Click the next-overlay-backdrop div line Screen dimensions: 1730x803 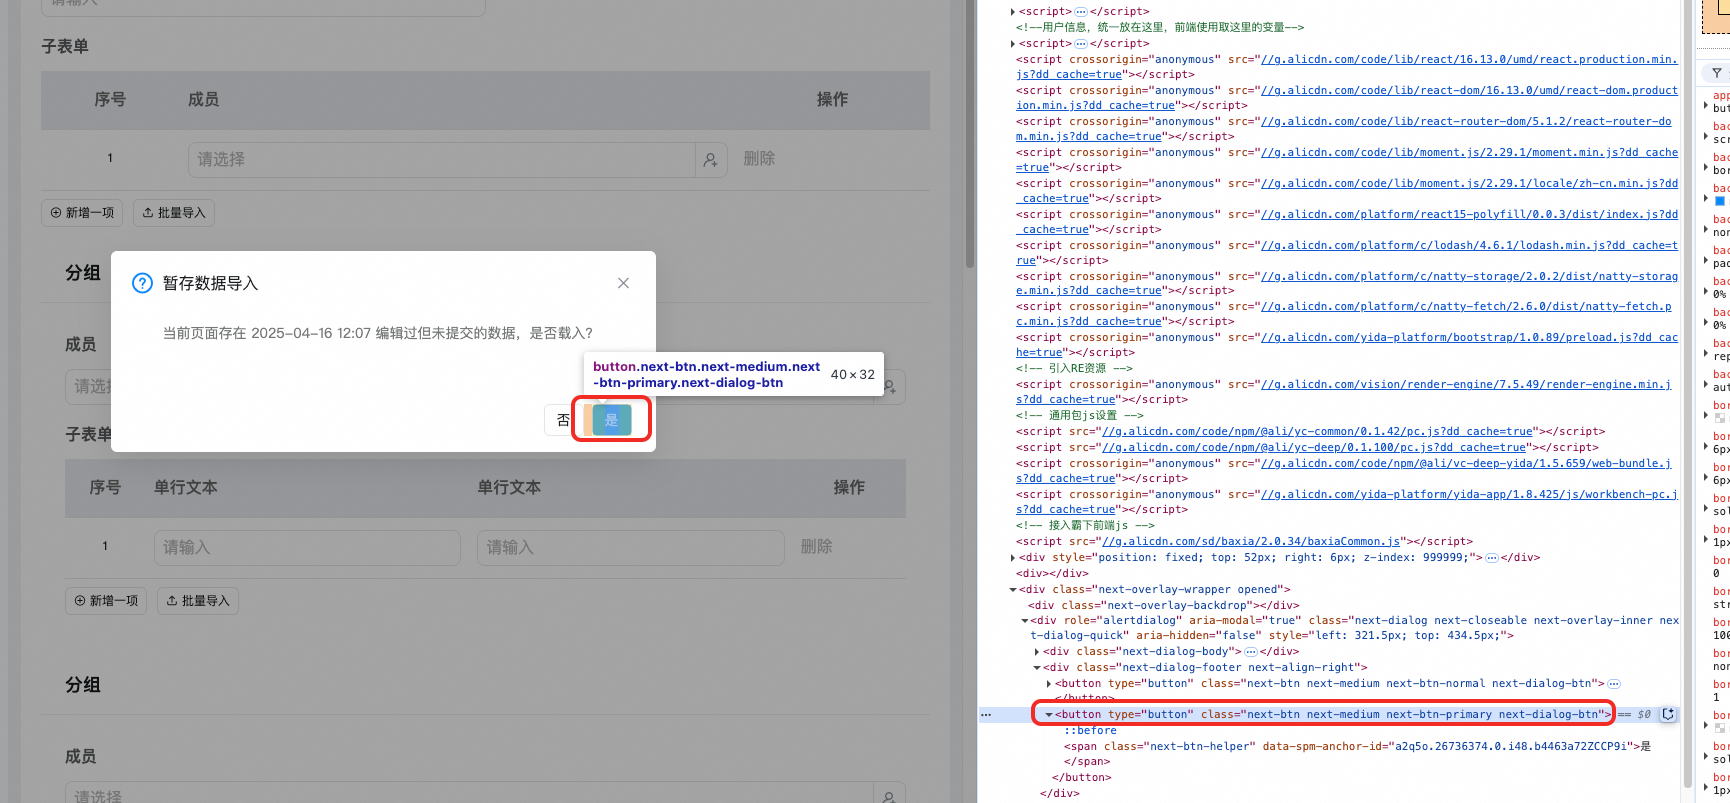click(x=1164, y=606)
